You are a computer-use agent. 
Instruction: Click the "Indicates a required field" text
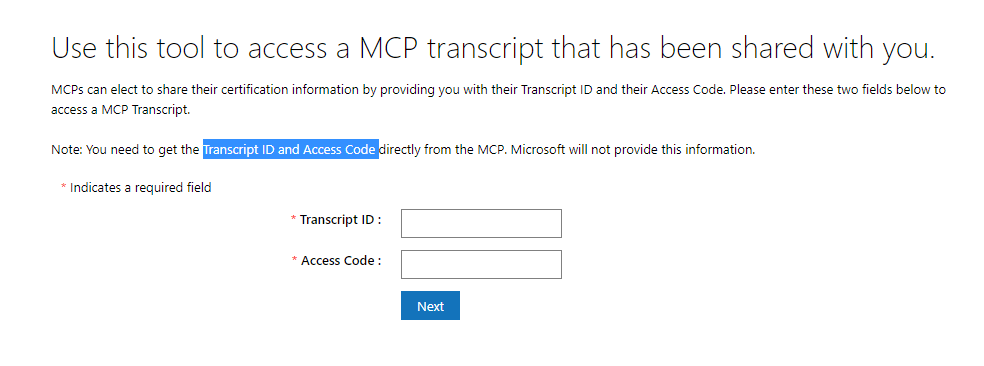[141, 187]
